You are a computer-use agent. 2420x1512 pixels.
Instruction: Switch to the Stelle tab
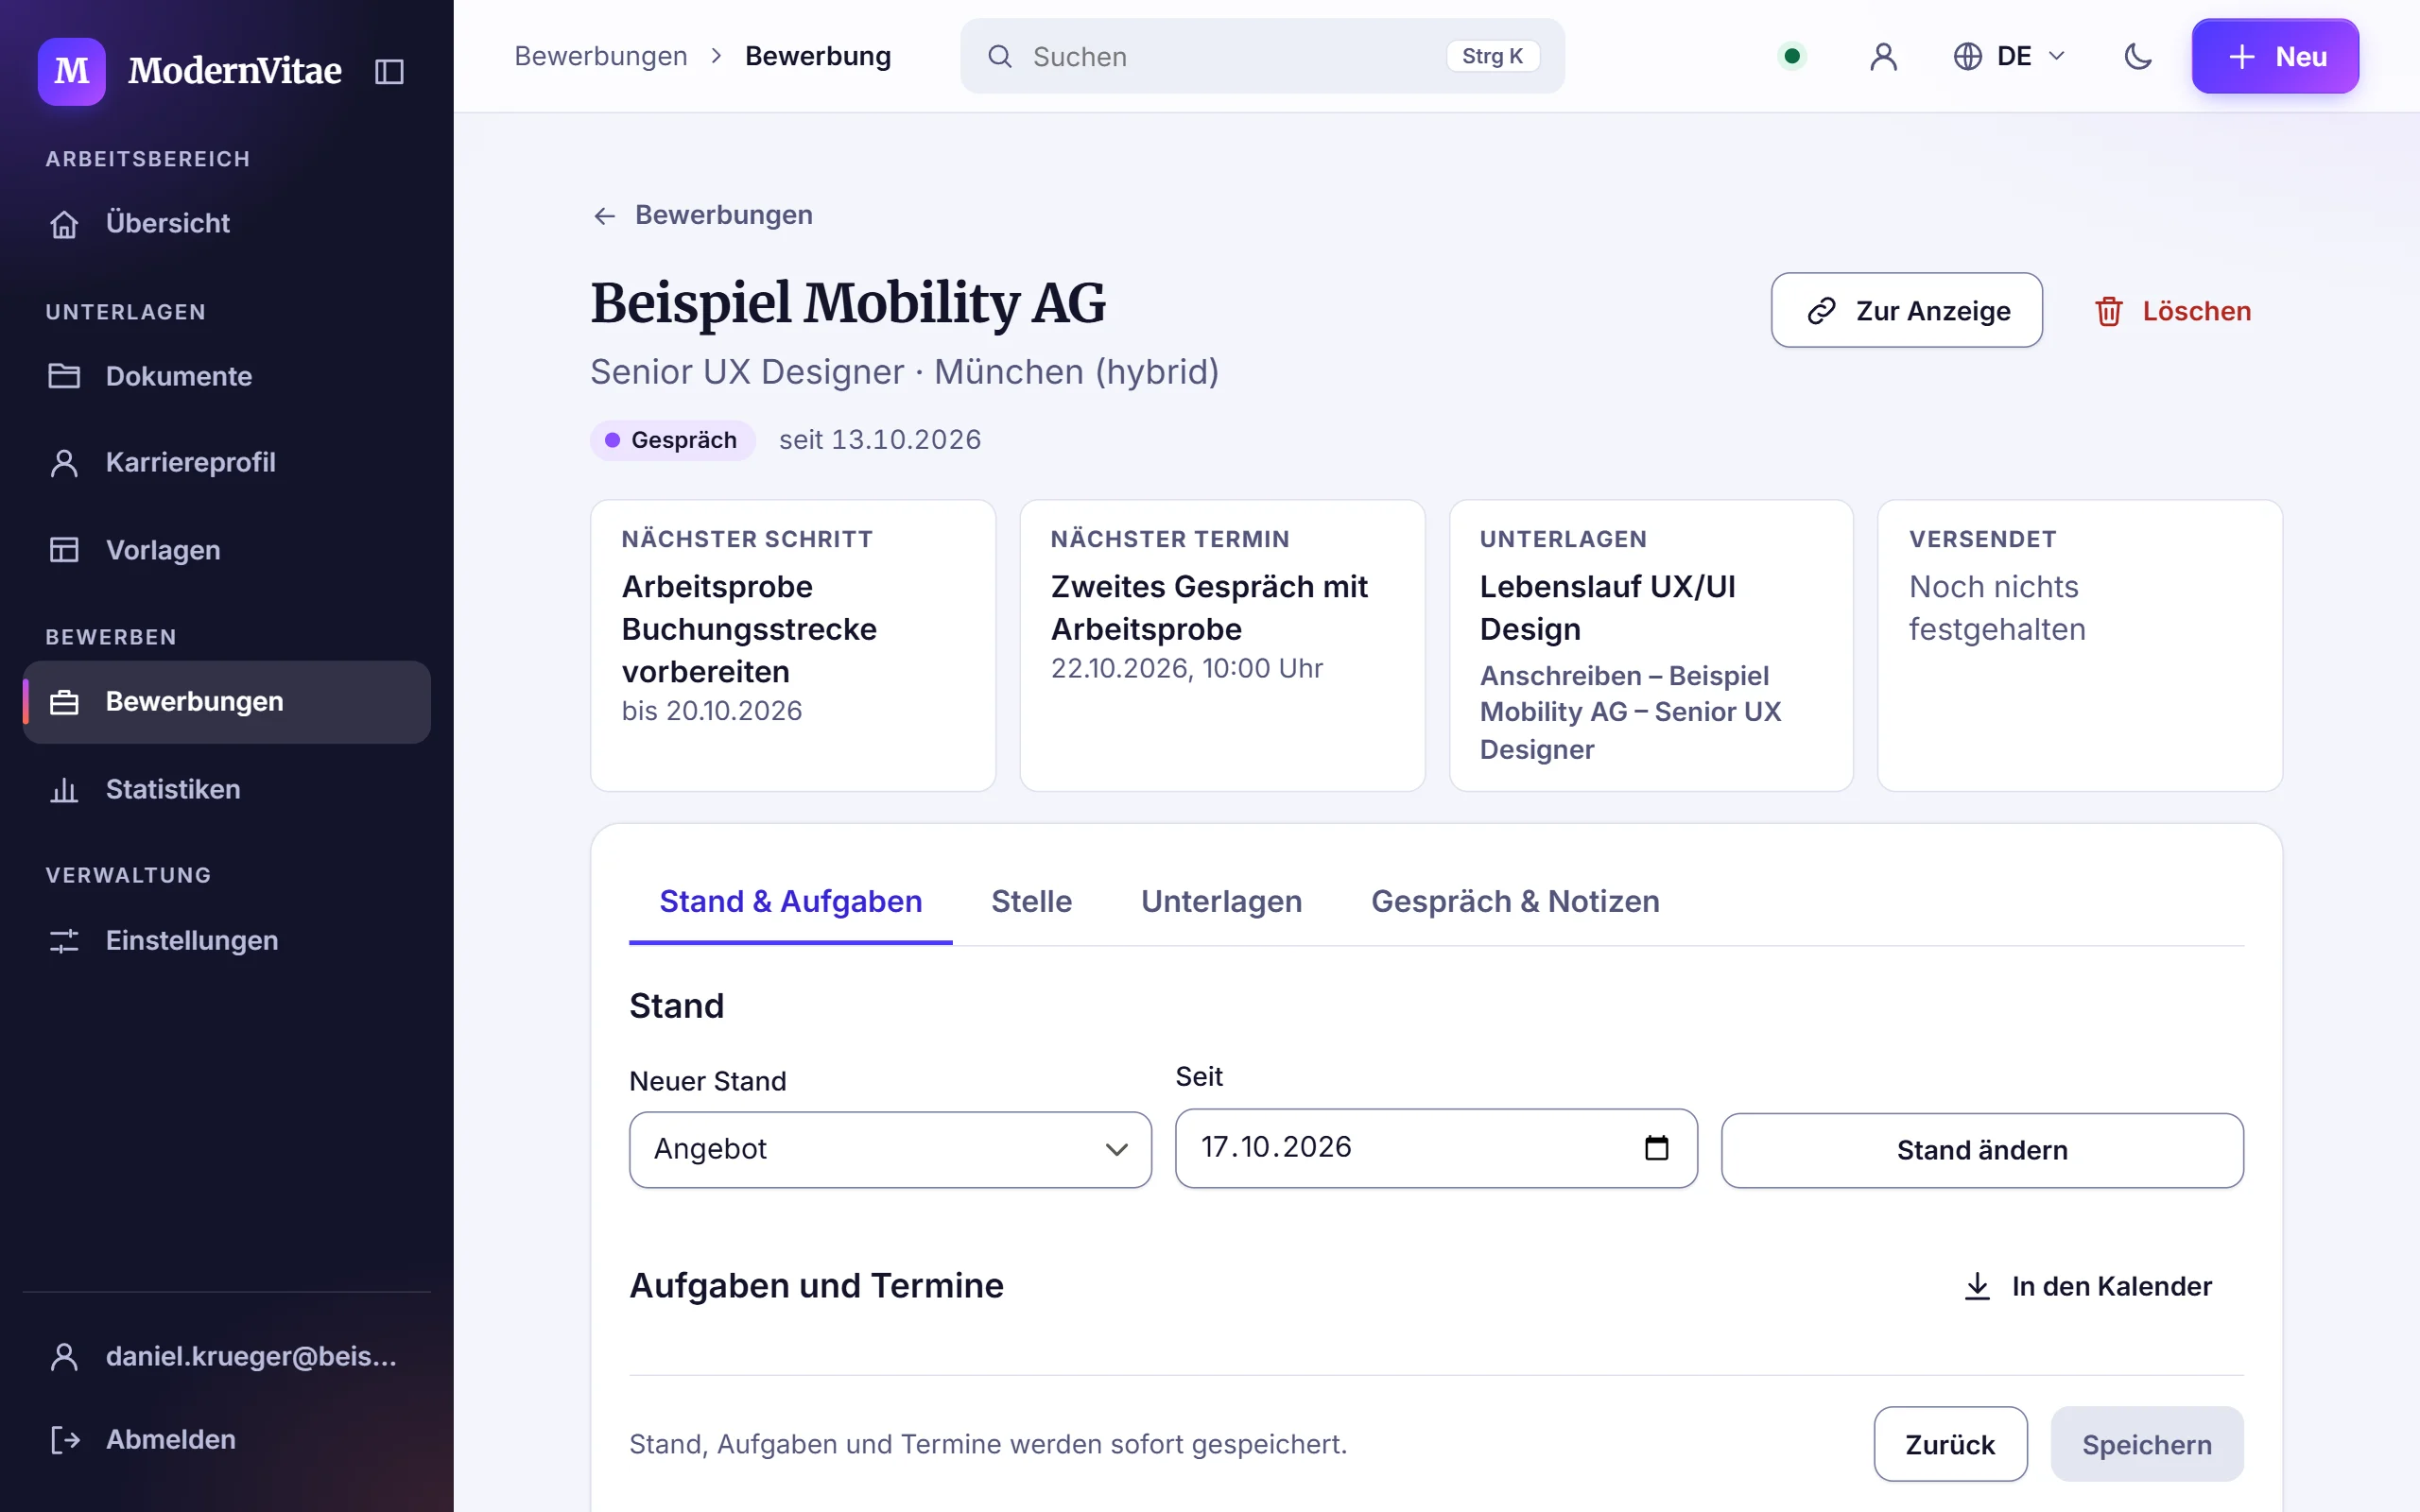1031,901
